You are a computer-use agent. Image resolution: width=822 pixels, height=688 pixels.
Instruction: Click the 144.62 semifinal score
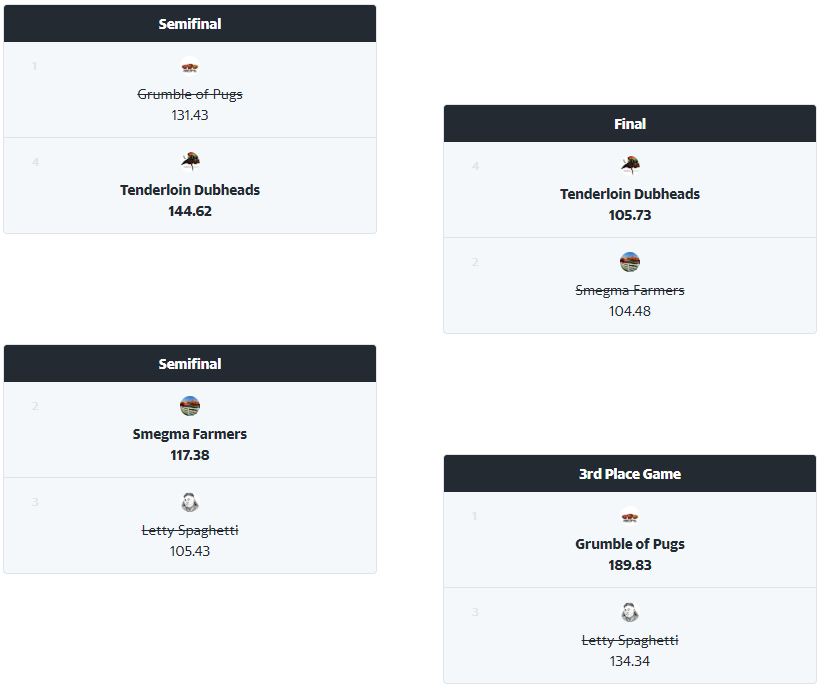190,211
